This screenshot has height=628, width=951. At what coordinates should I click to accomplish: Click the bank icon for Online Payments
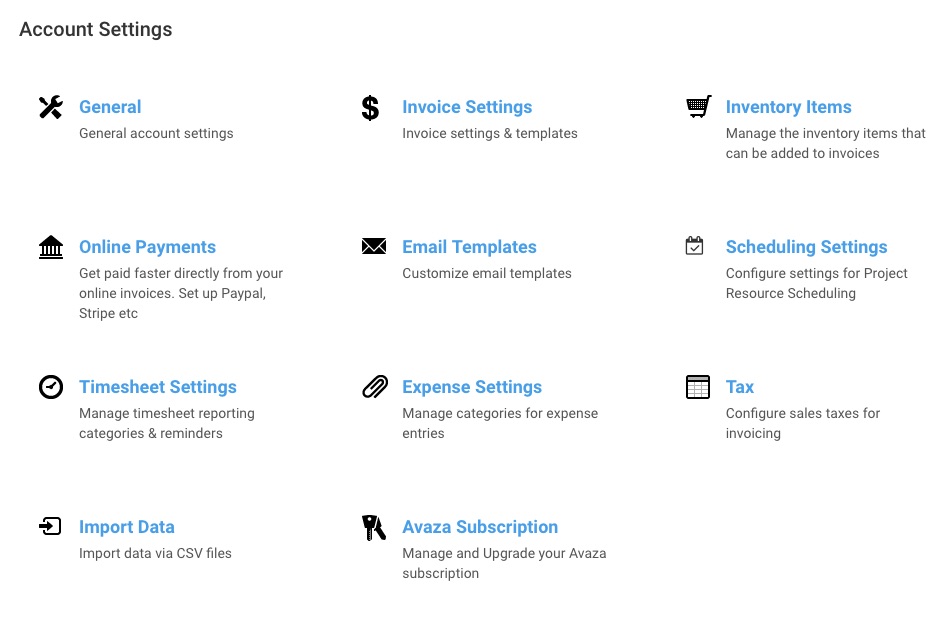click(50, 247)
